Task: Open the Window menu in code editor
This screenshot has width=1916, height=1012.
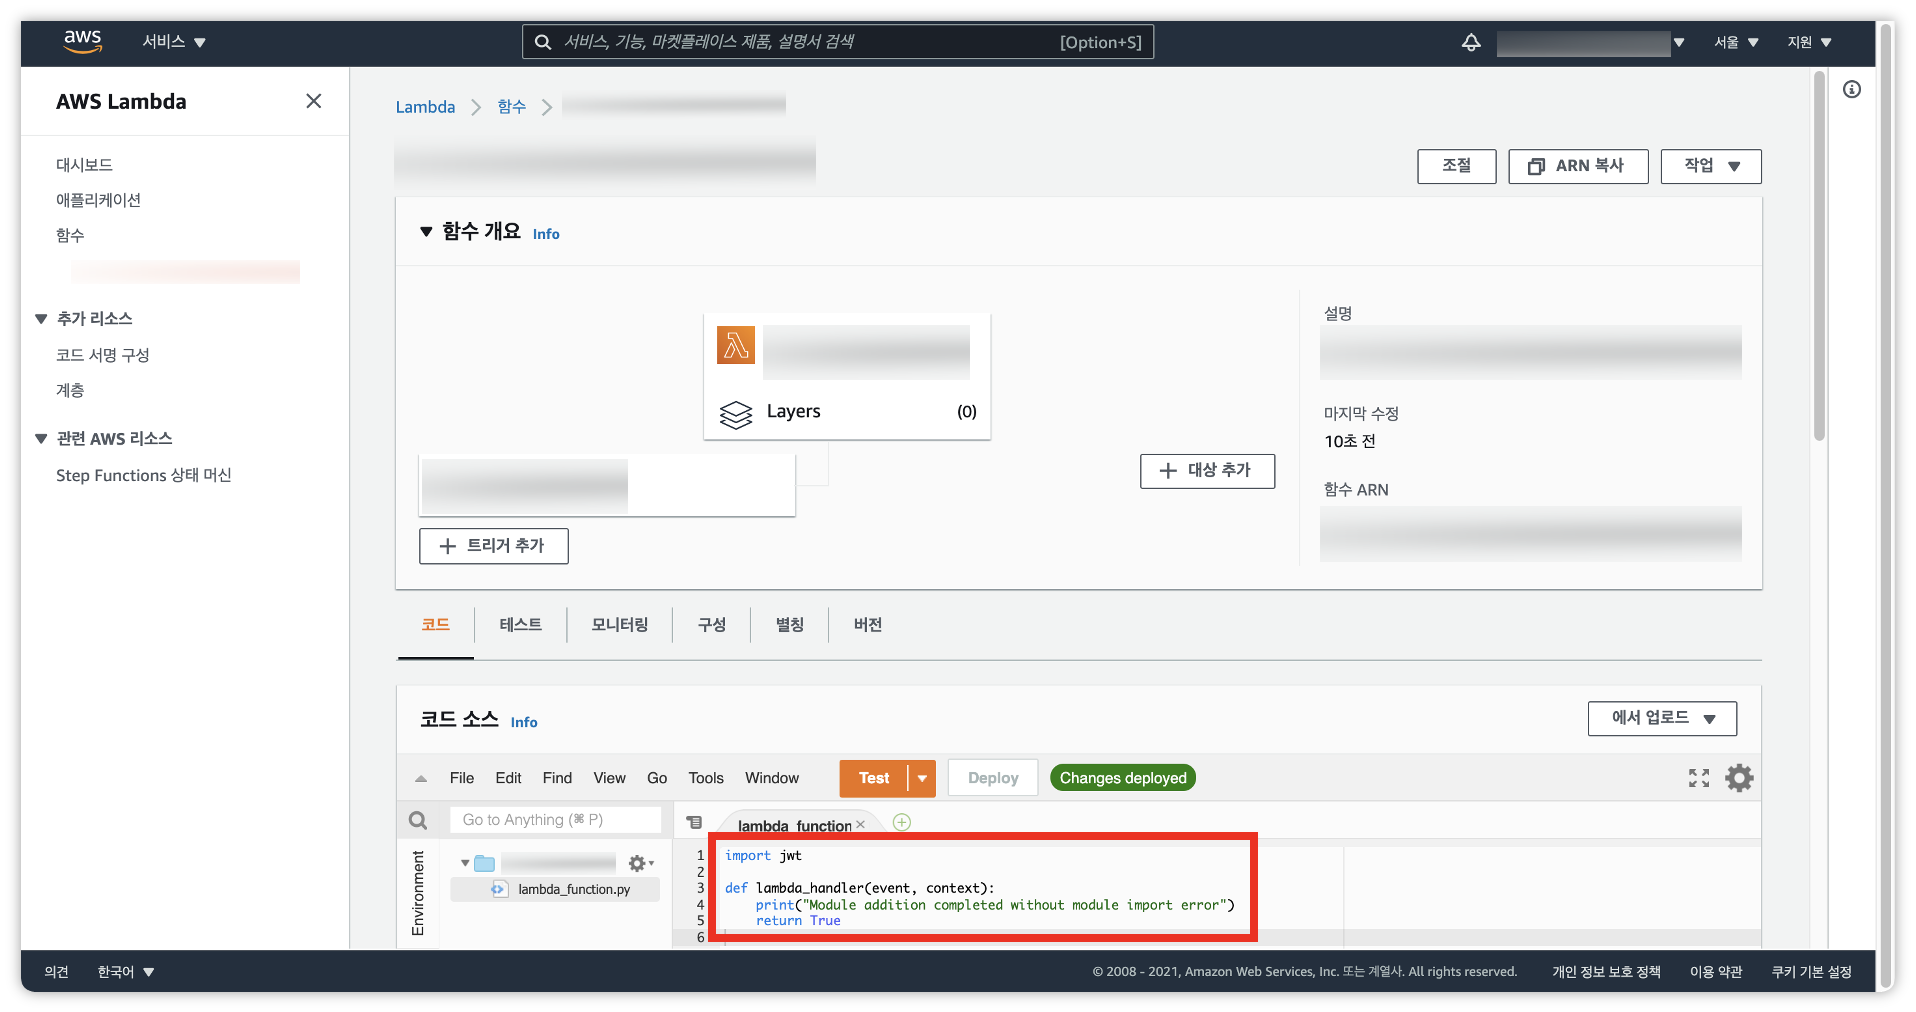Action: (772, 778)
